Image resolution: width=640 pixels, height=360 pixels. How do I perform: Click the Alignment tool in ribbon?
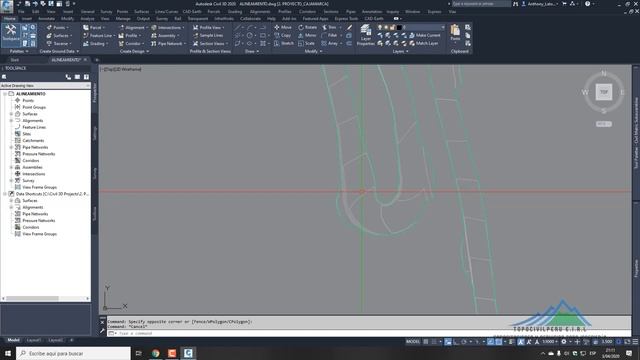[x=132, y=27]
